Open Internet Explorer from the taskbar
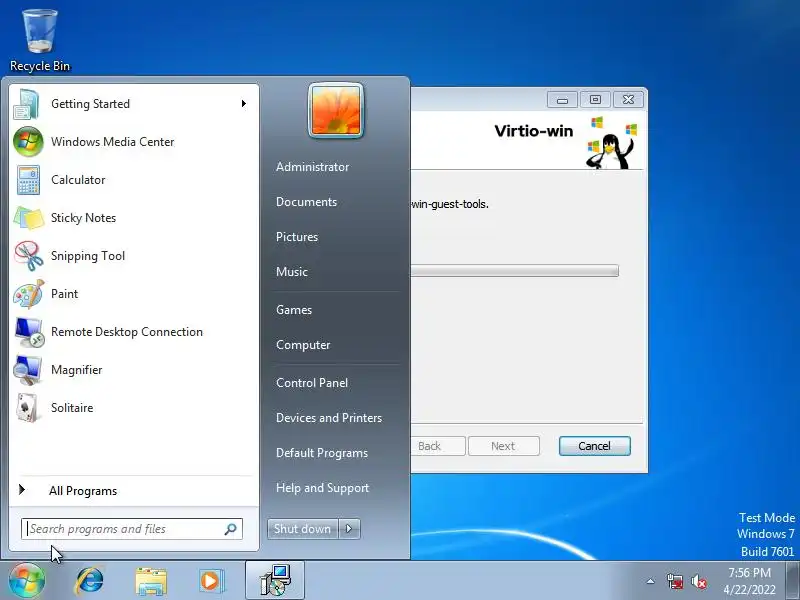The width and height of the screenshot is (800, 600). (x=89, y=581)
